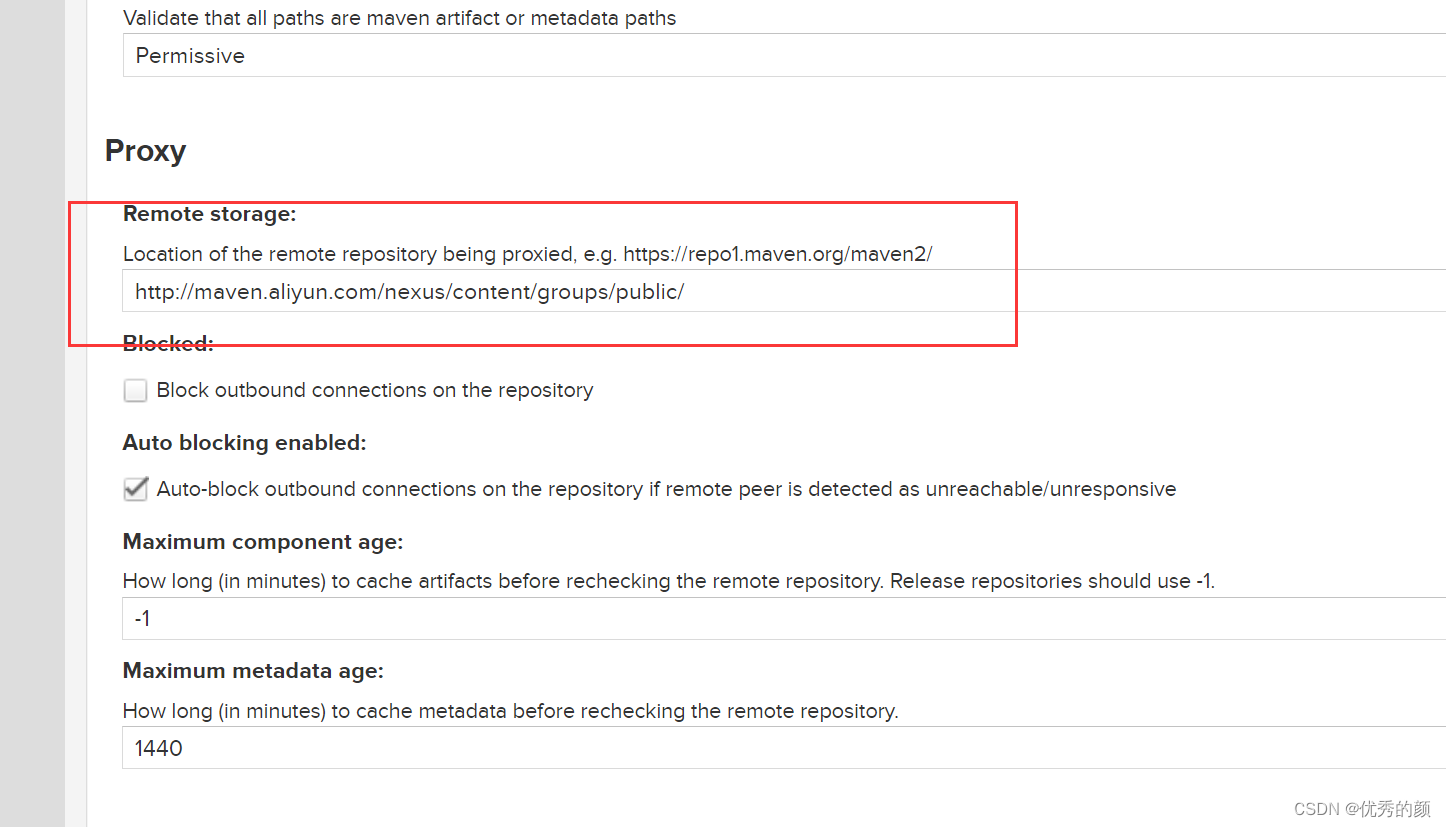Click the gray left sidebar strip
1446x827 pixels.
(32, 413)
